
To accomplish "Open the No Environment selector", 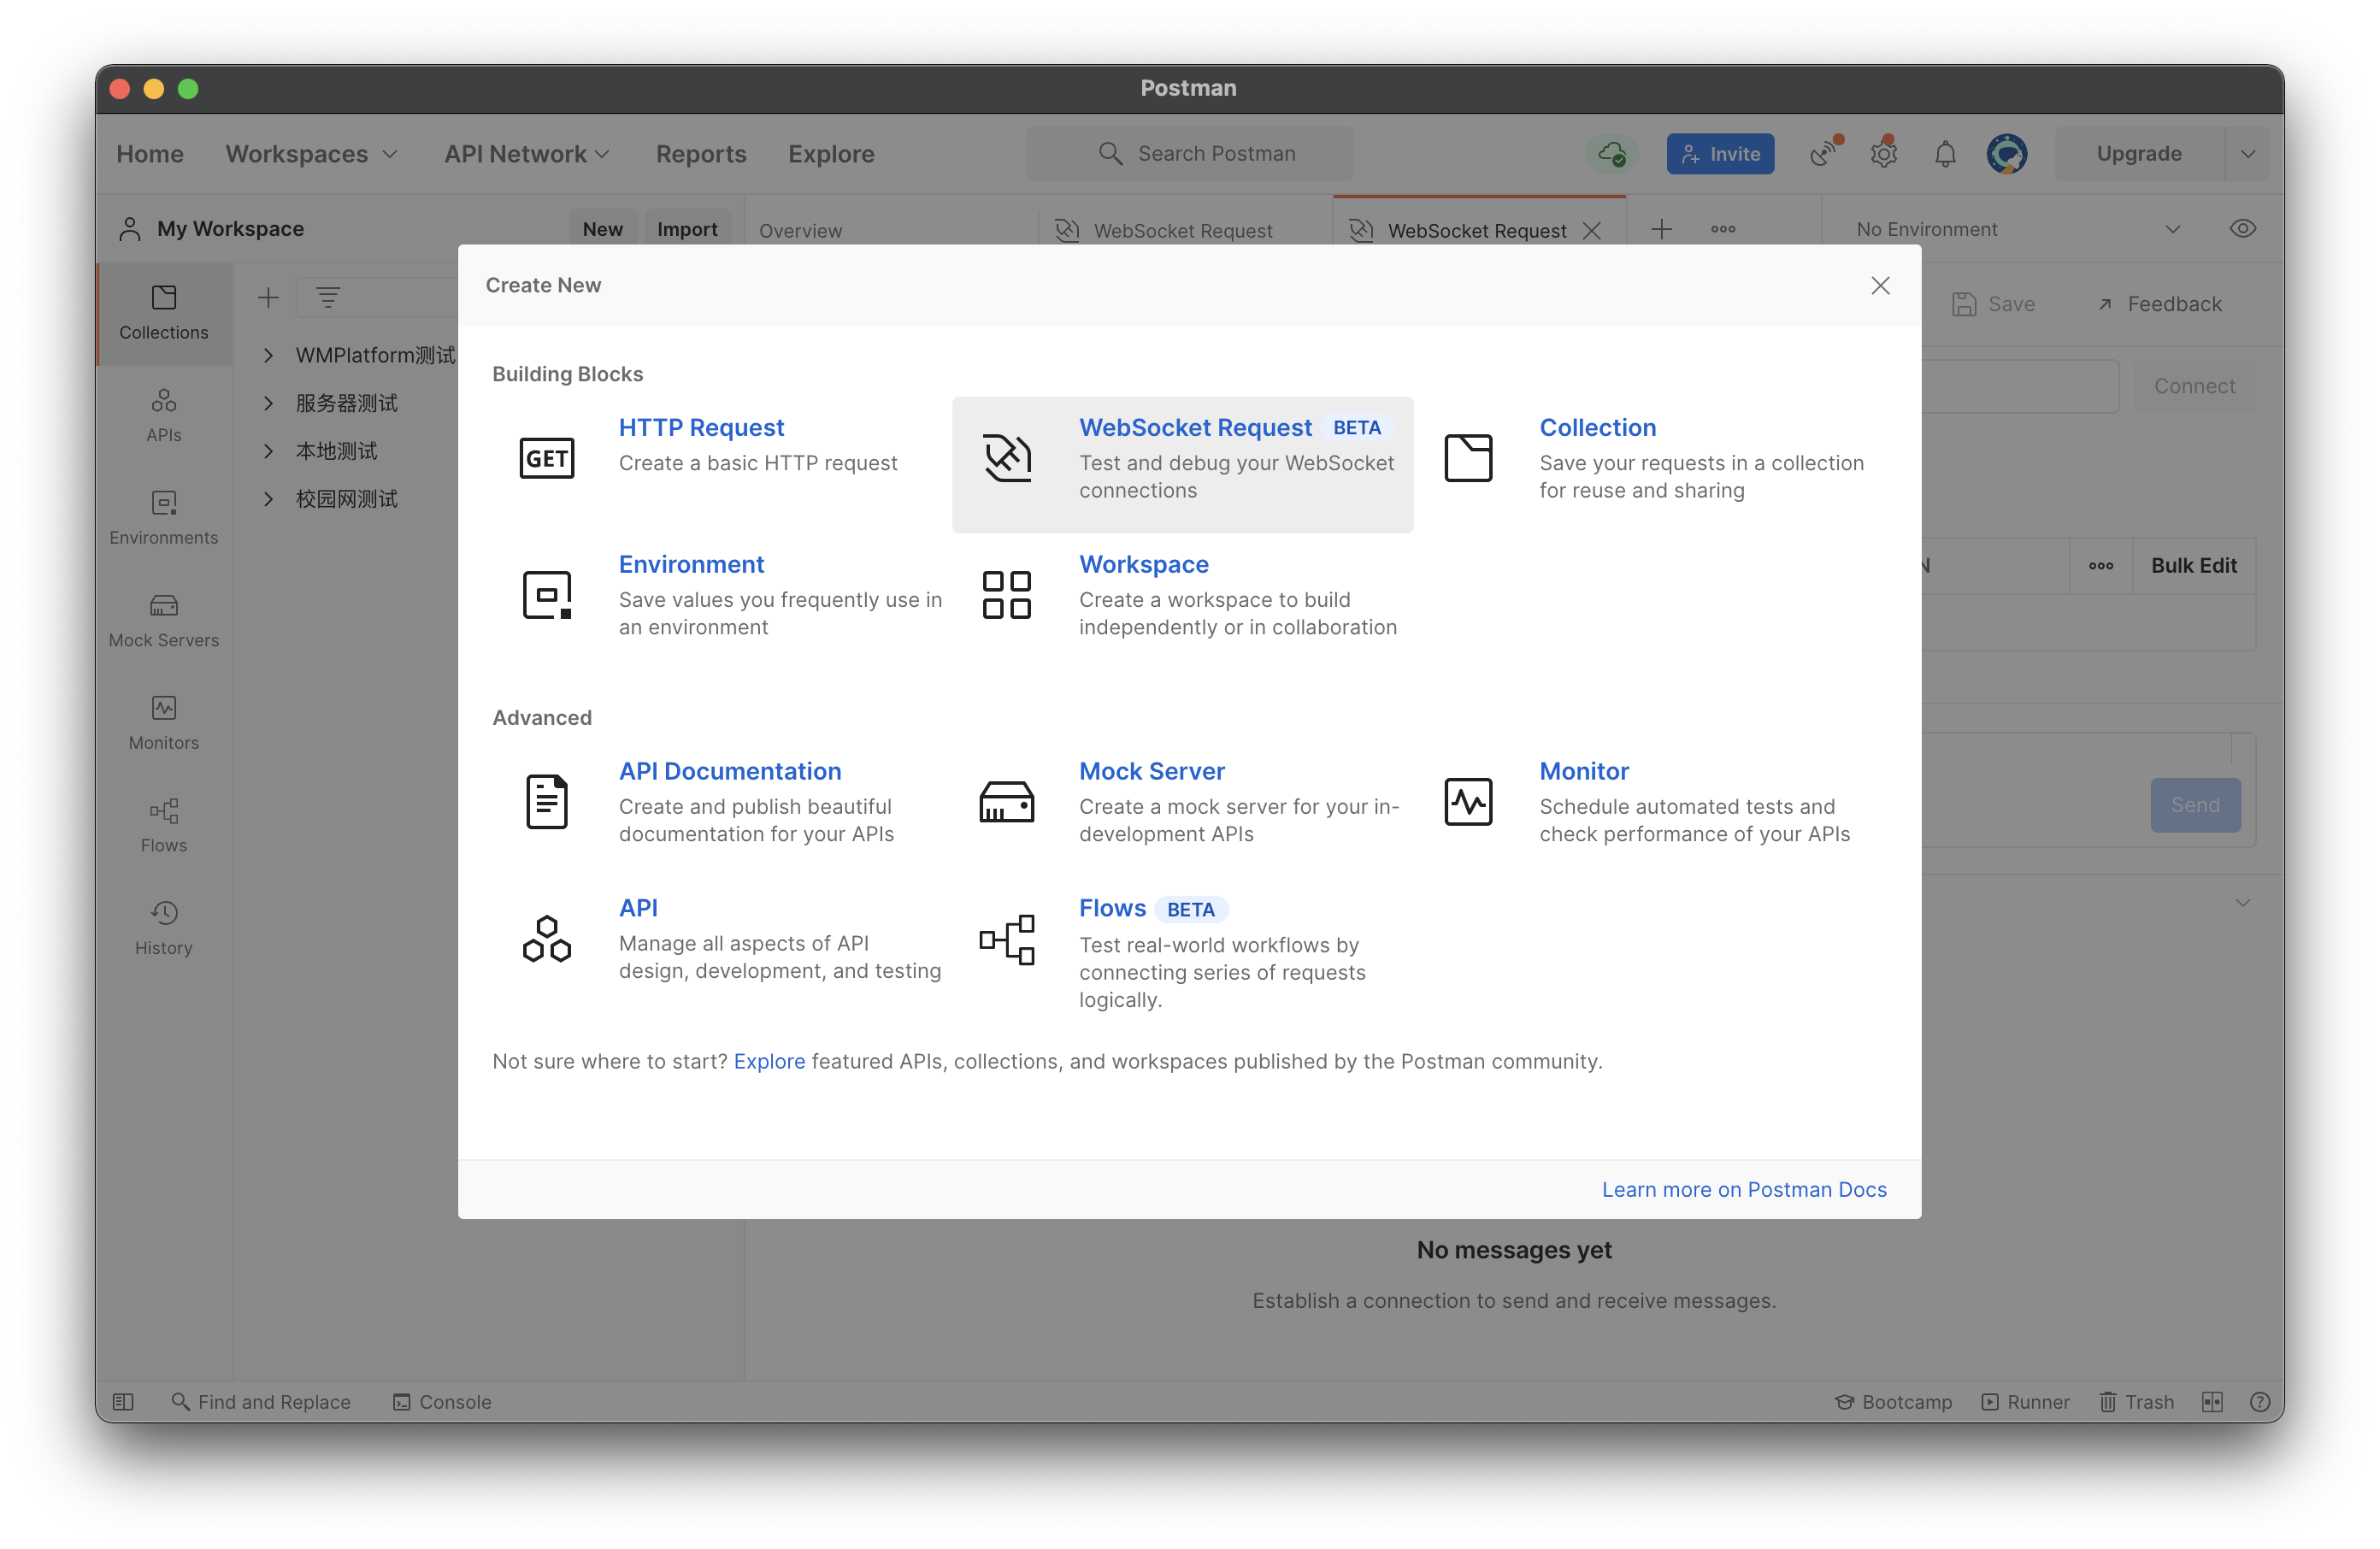I will click(2018, 229).
